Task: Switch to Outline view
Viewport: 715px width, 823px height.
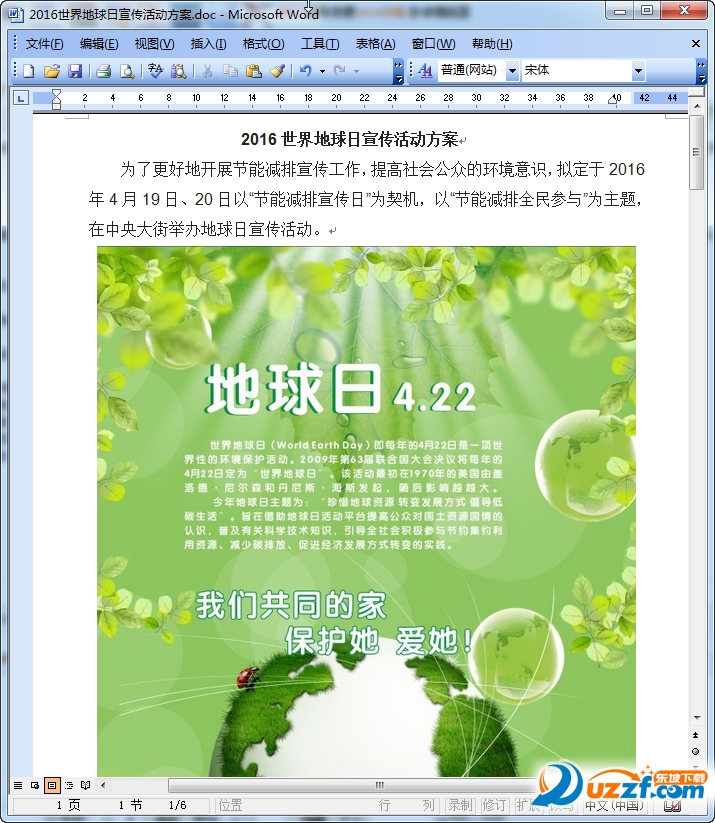Action: (69, 785)
